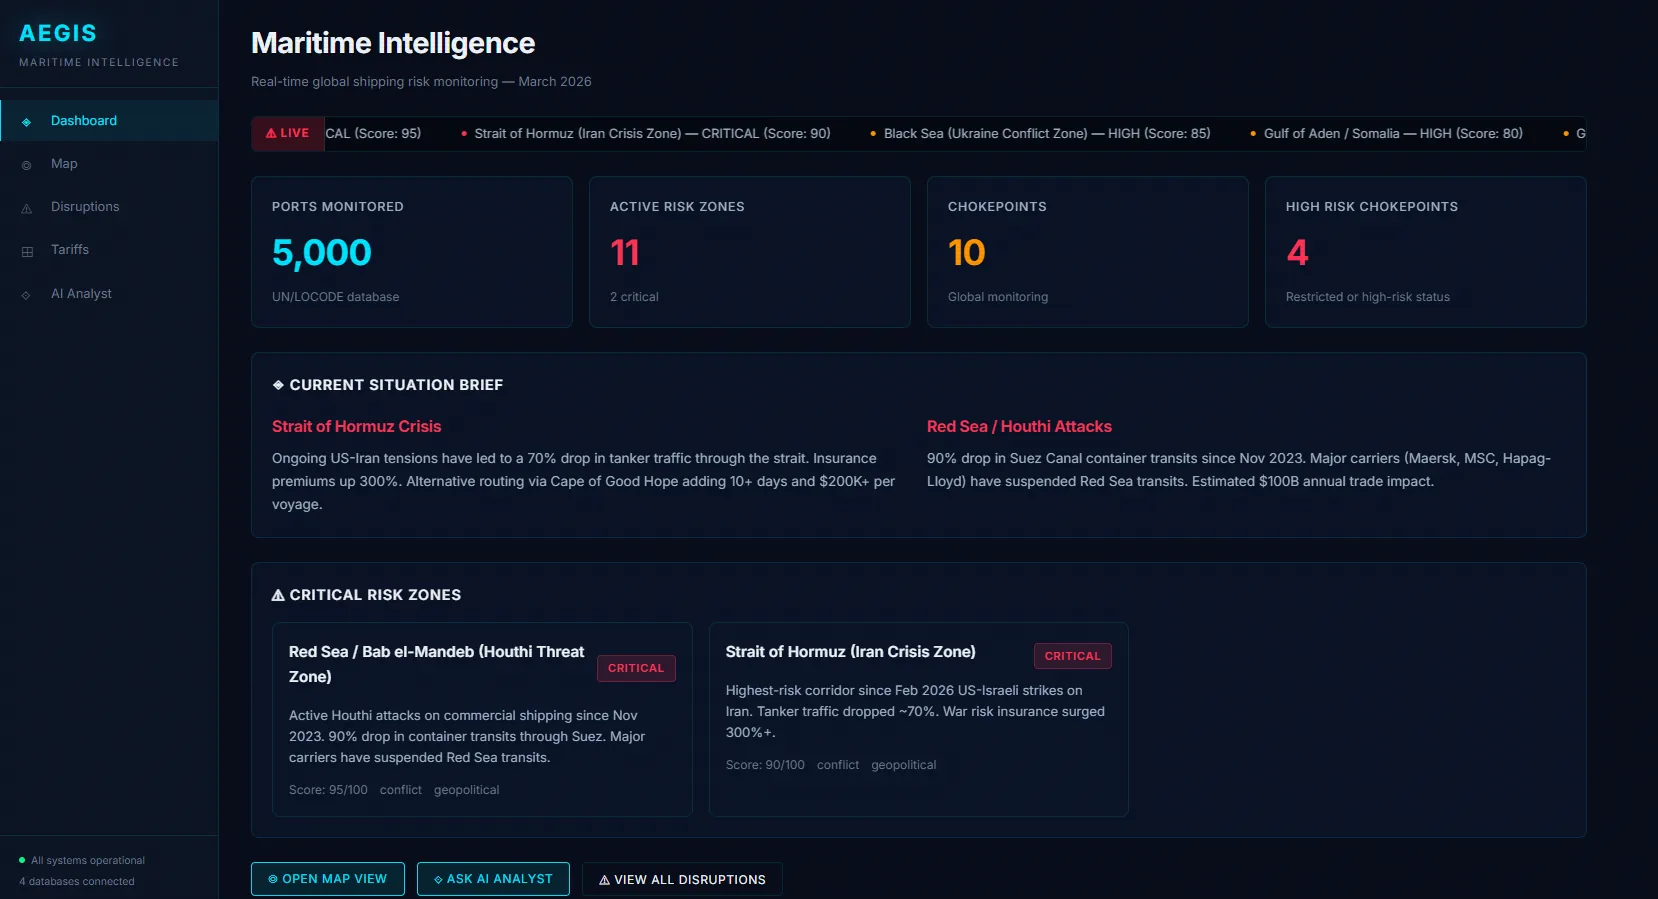
Task: Click 'Restricted or high-risk status' text
Action: point(1368,297)
